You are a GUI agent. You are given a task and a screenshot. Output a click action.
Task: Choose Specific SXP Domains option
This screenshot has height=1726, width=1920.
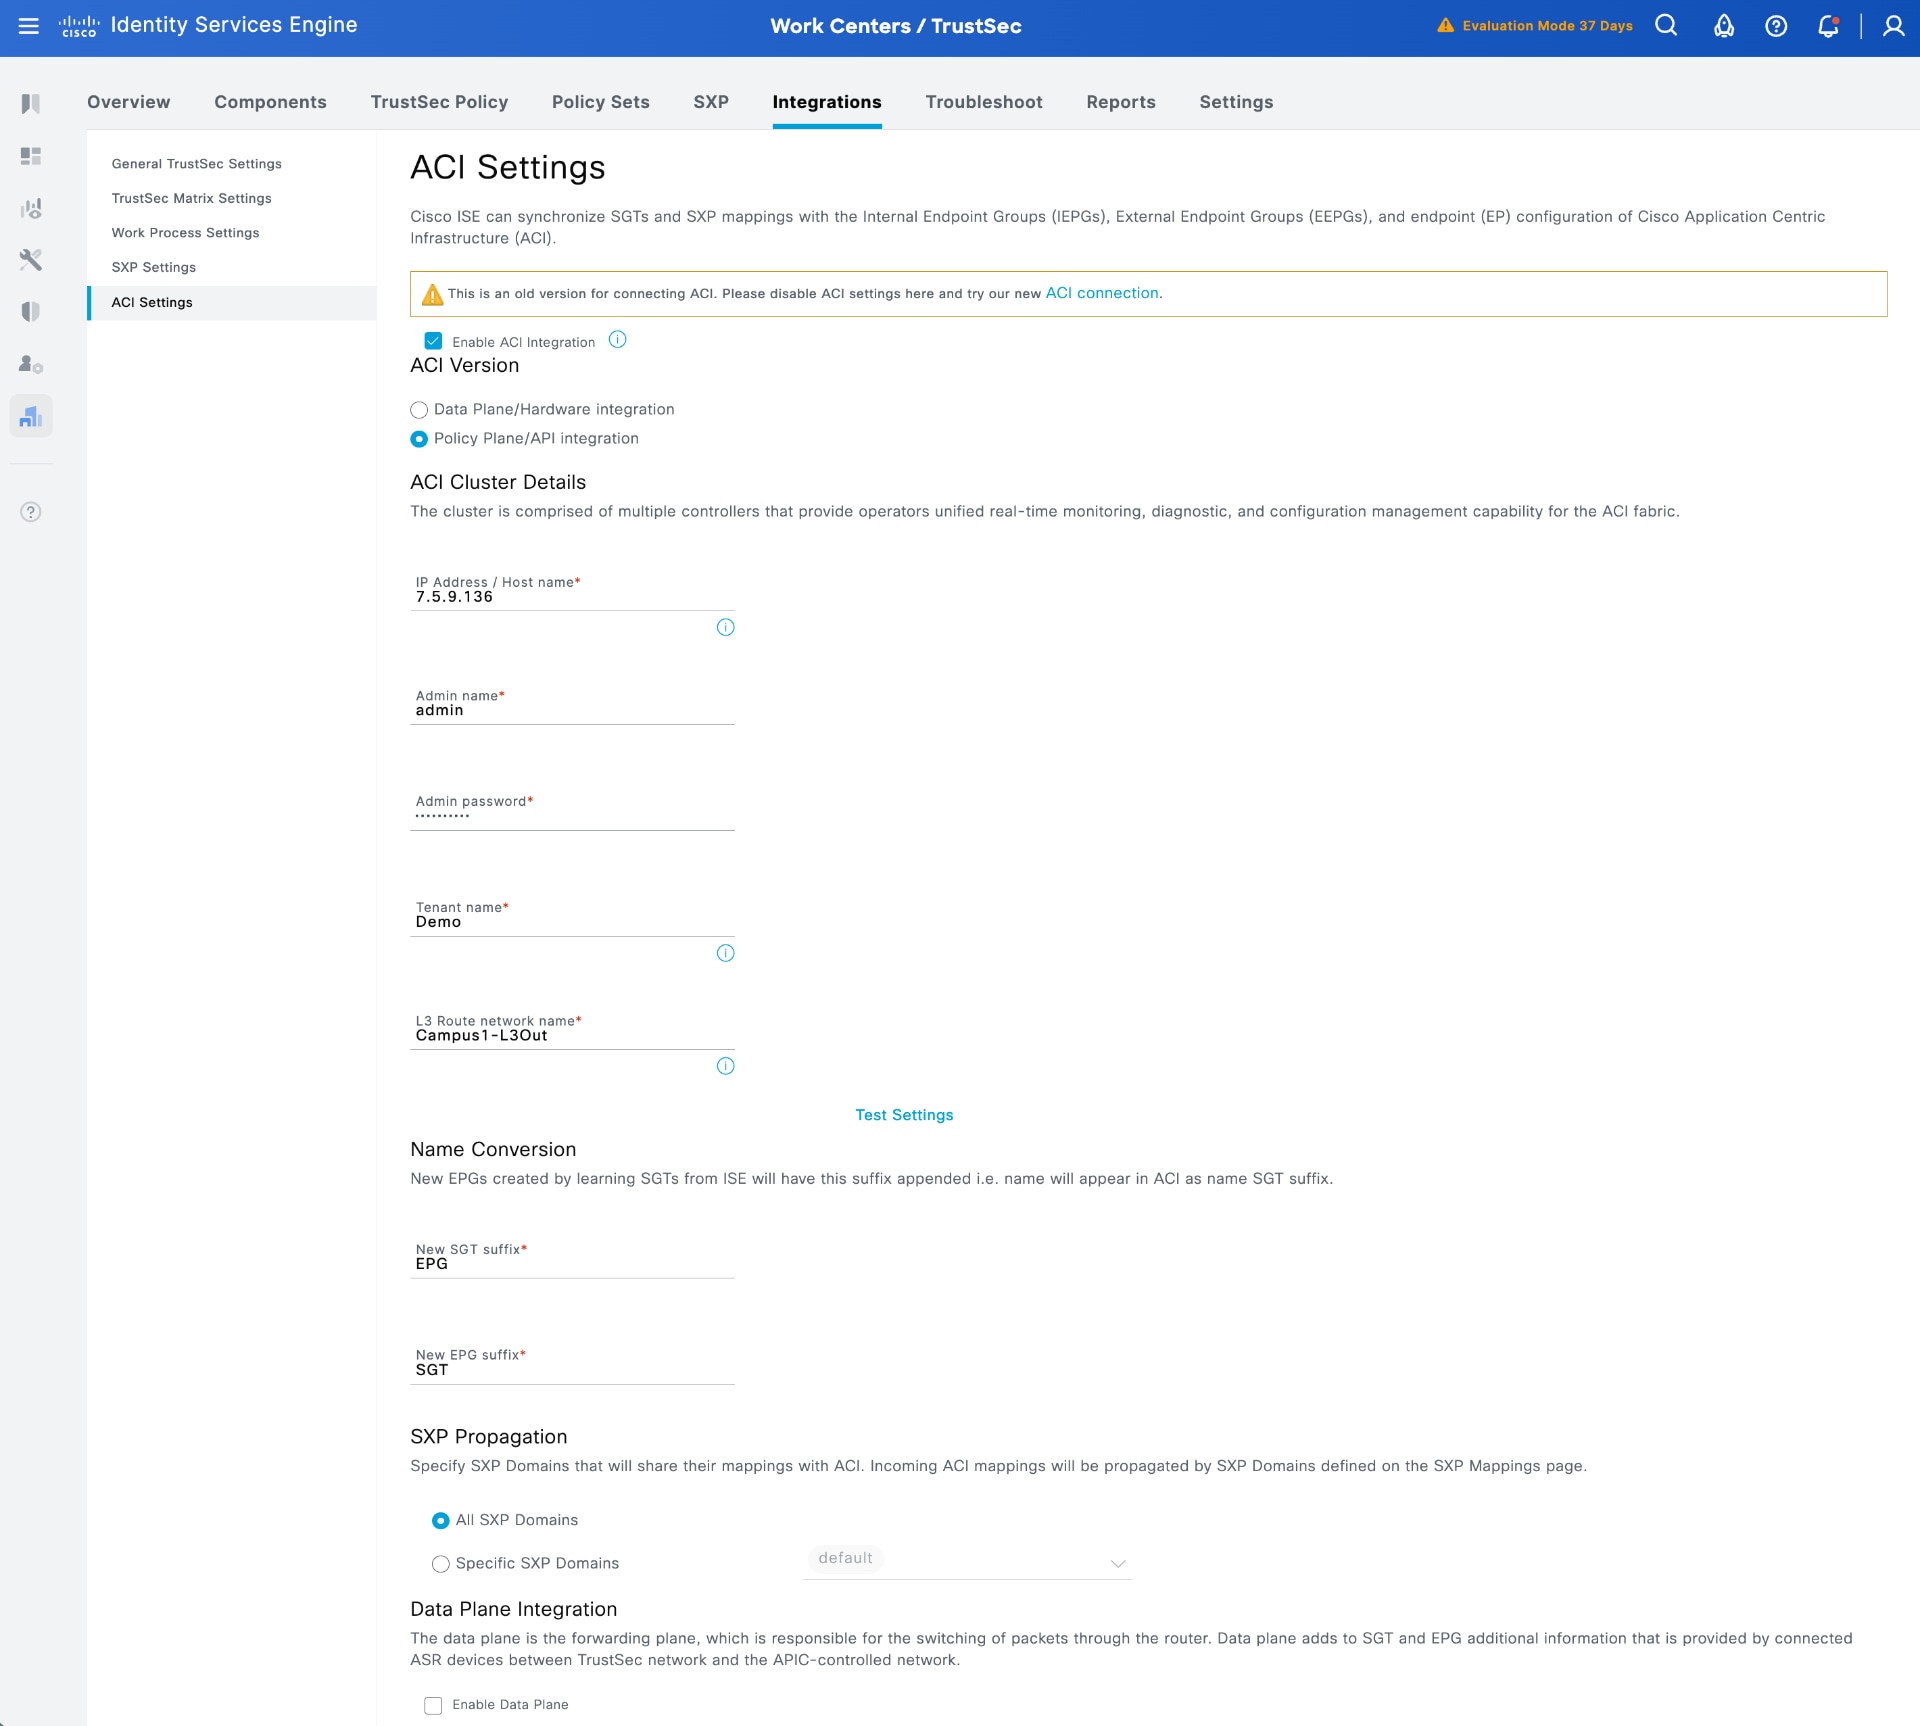pyautogui.click(x=440, y=1564)
